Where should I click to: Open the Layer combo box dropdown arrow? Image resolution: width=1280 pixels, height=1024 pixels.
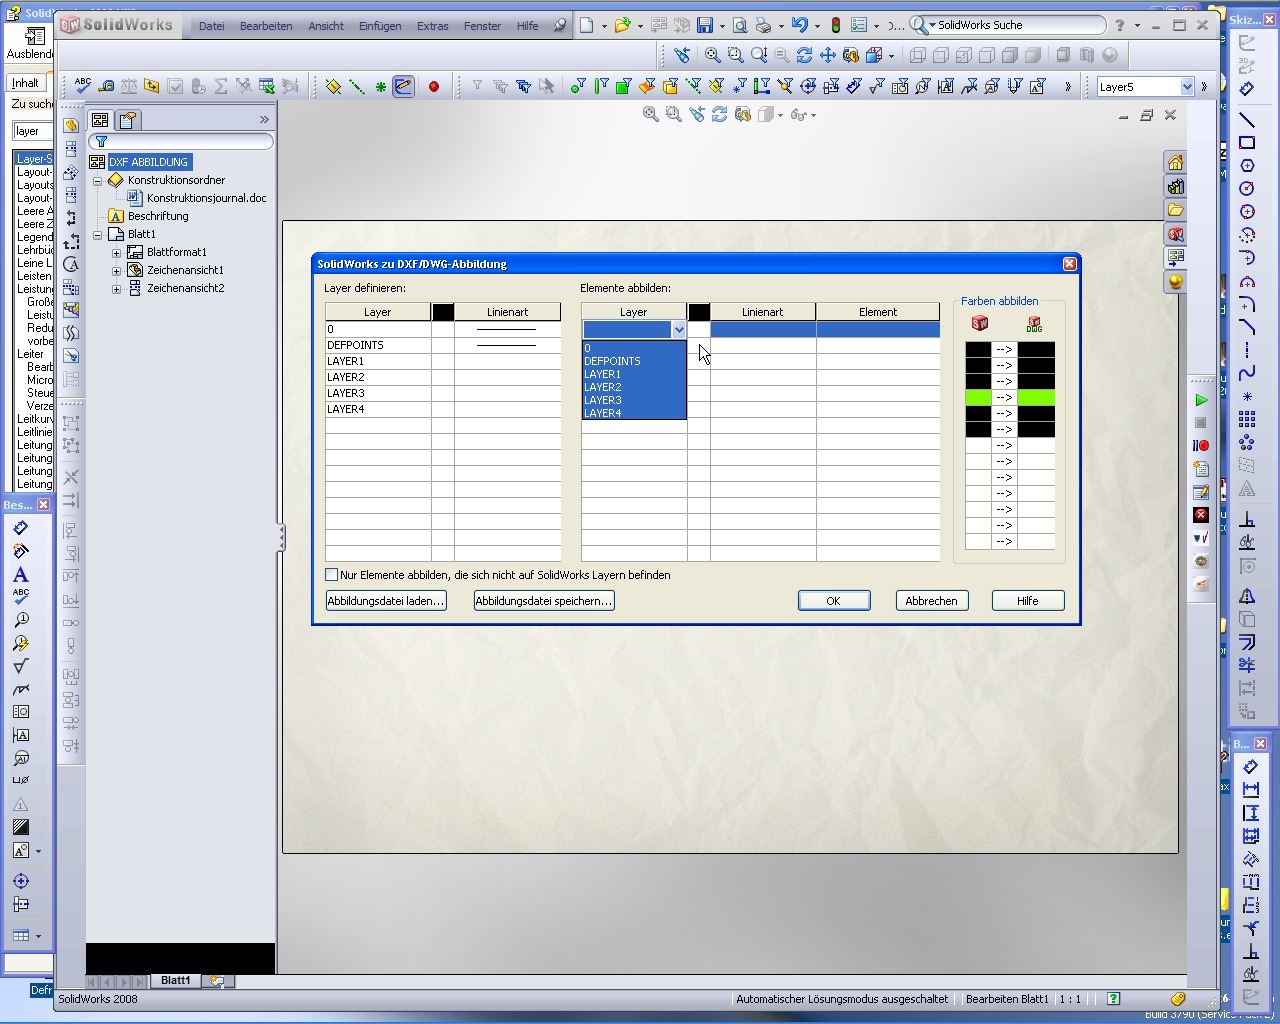point(678,329)
